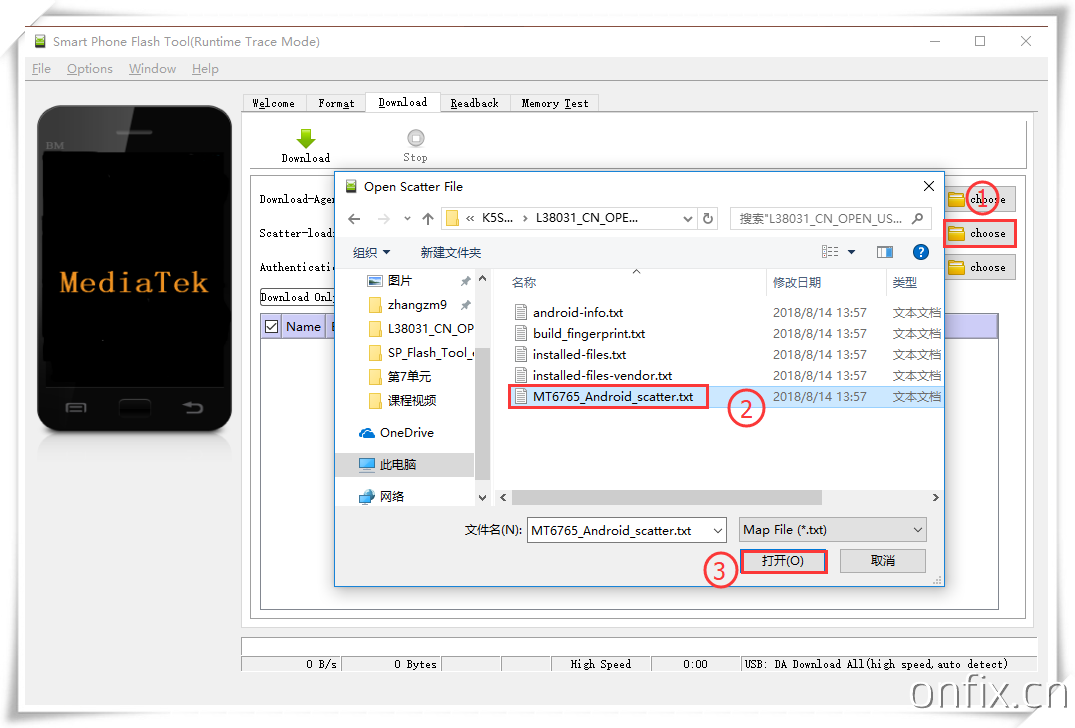
Task: Click the horizontal scrollbar in file list
Action: 666,497
